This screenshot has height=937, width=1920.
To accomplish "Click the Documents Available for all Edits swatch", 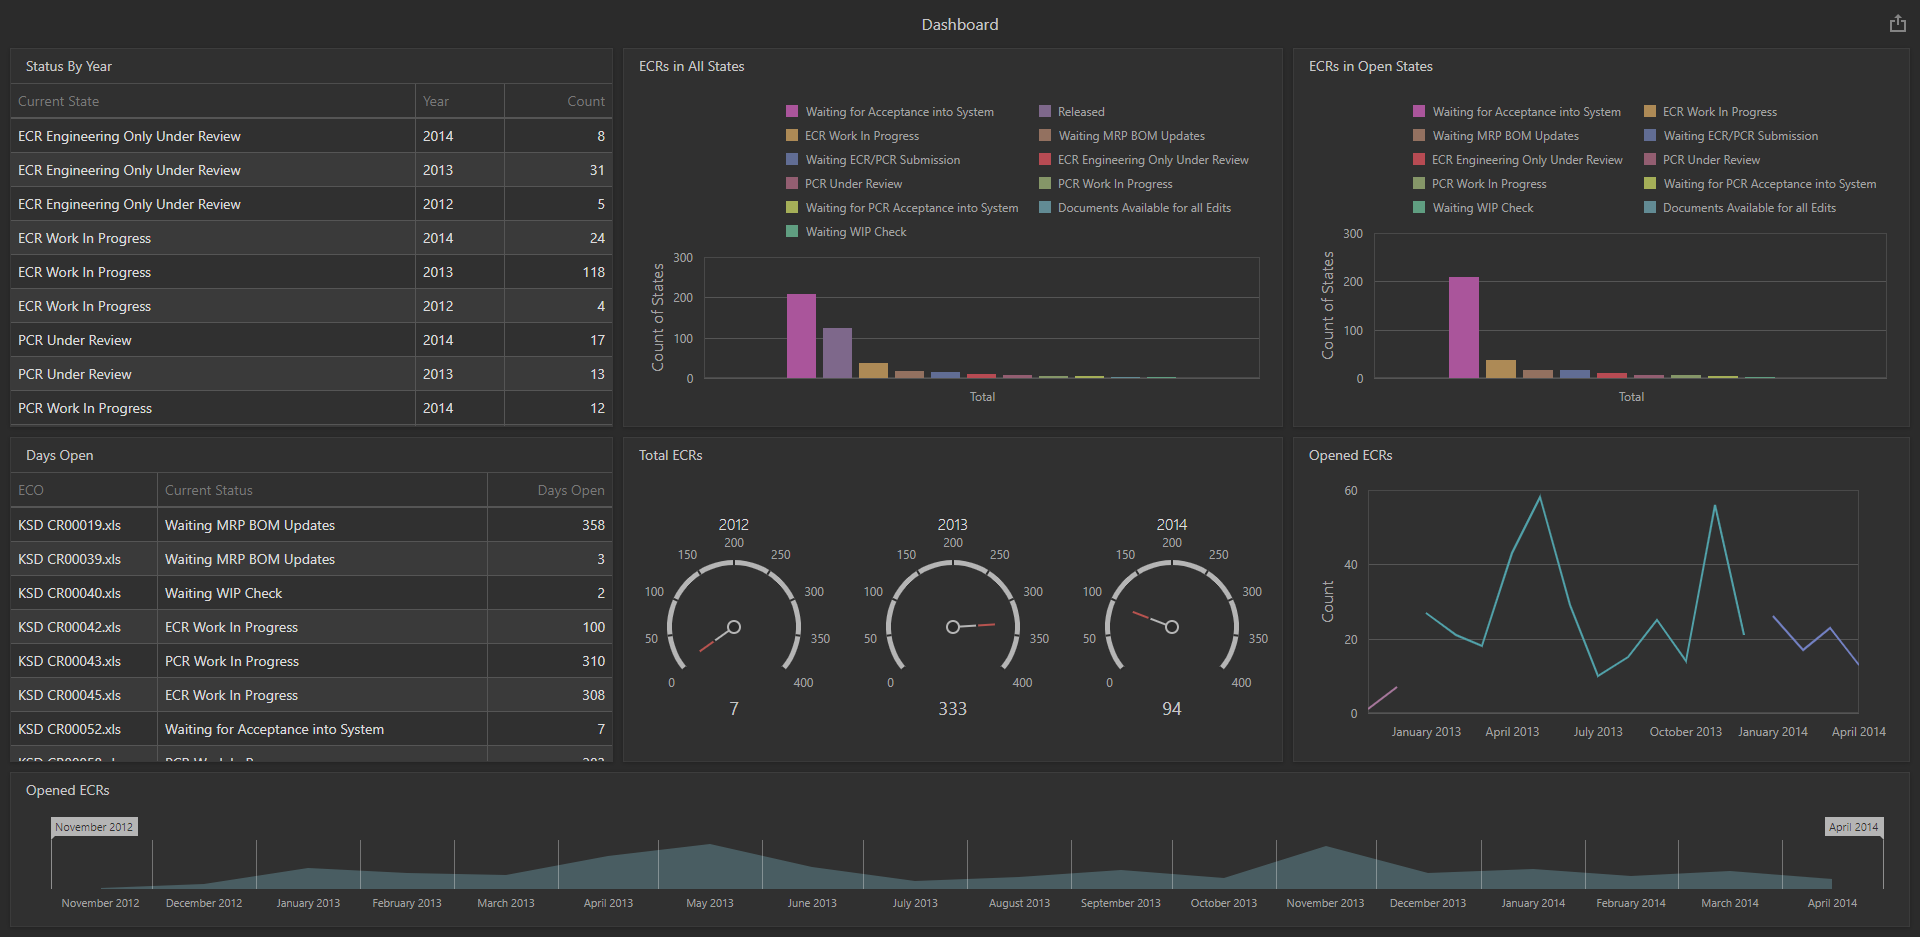I will (1043, 207).
